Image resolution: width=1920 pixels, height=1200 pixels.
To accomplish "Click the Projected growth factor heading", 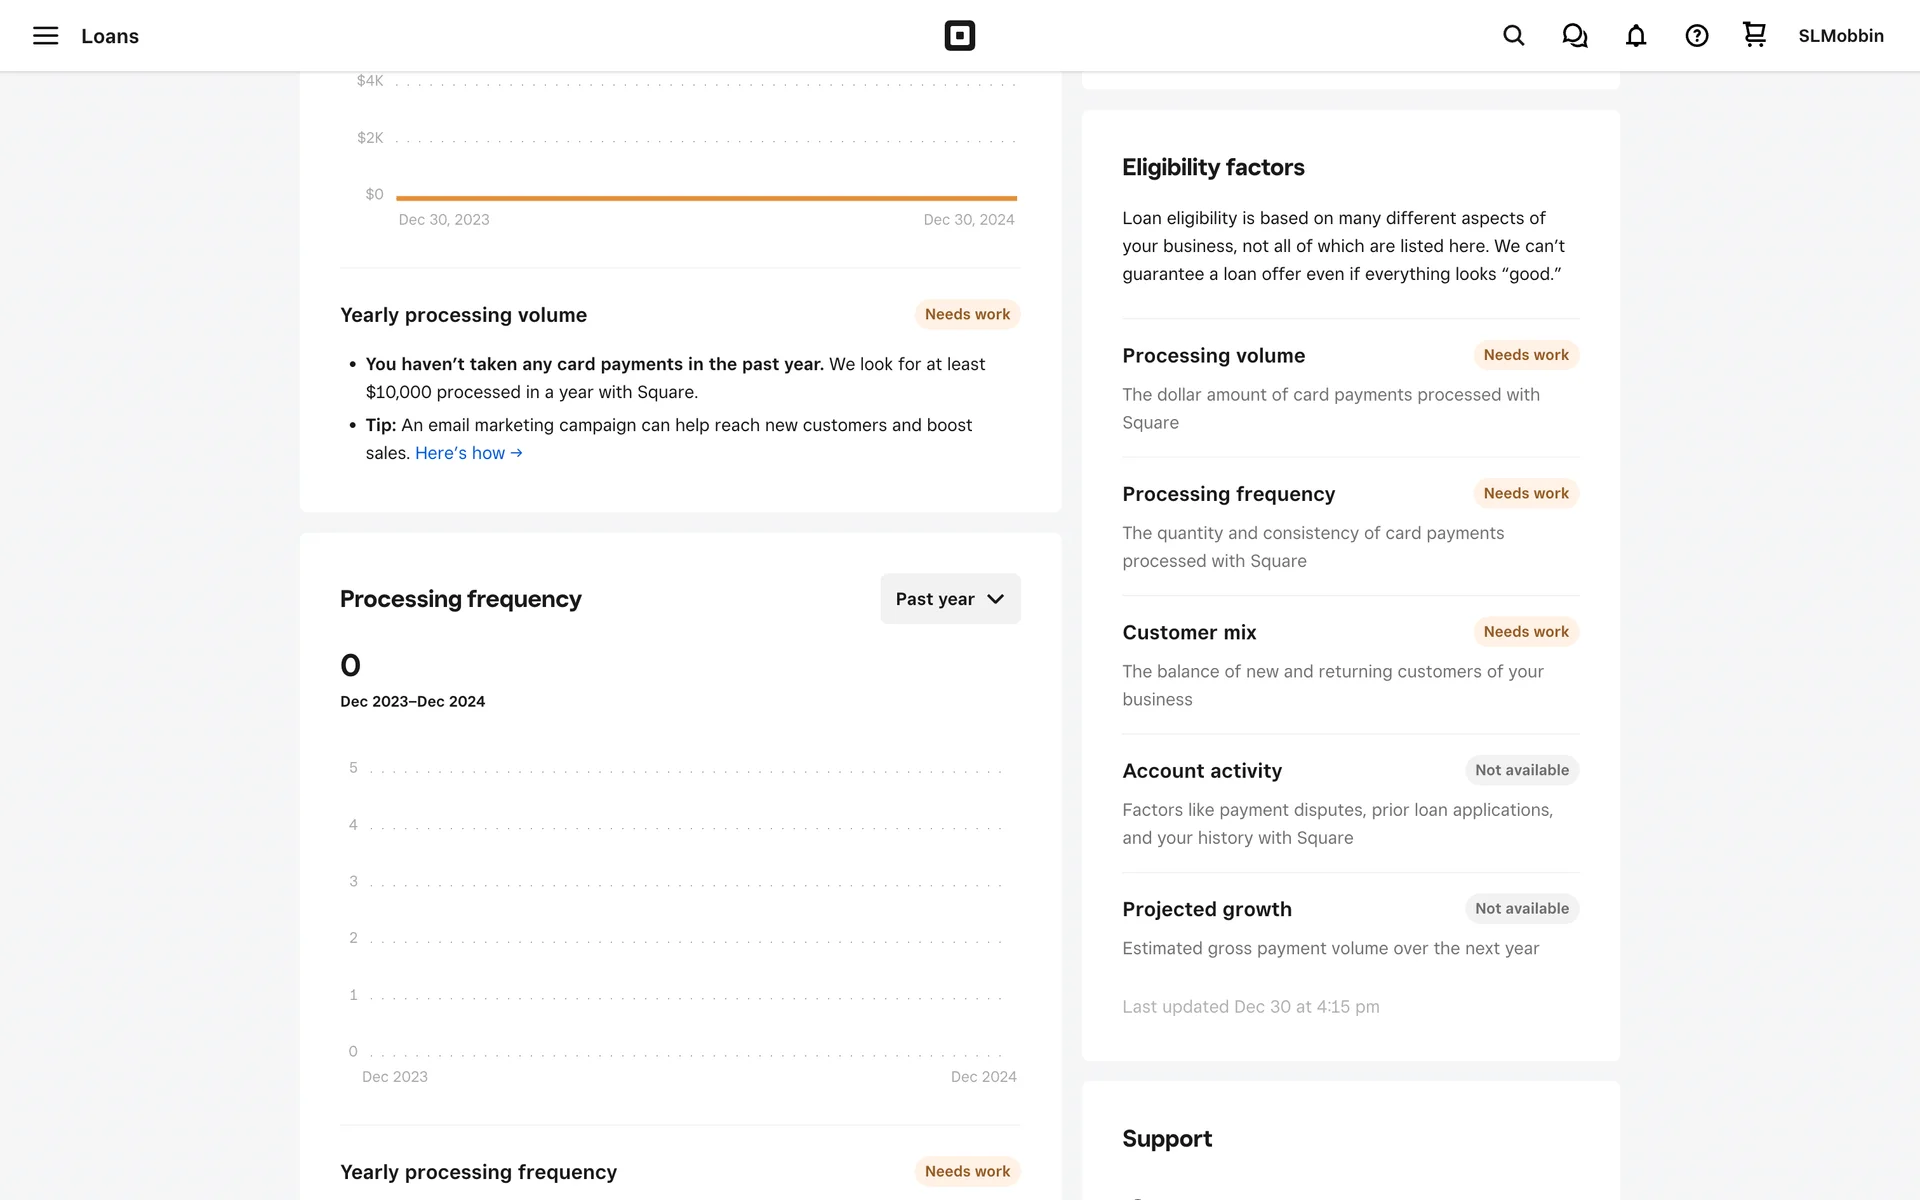I will (x=1206, y=909).
